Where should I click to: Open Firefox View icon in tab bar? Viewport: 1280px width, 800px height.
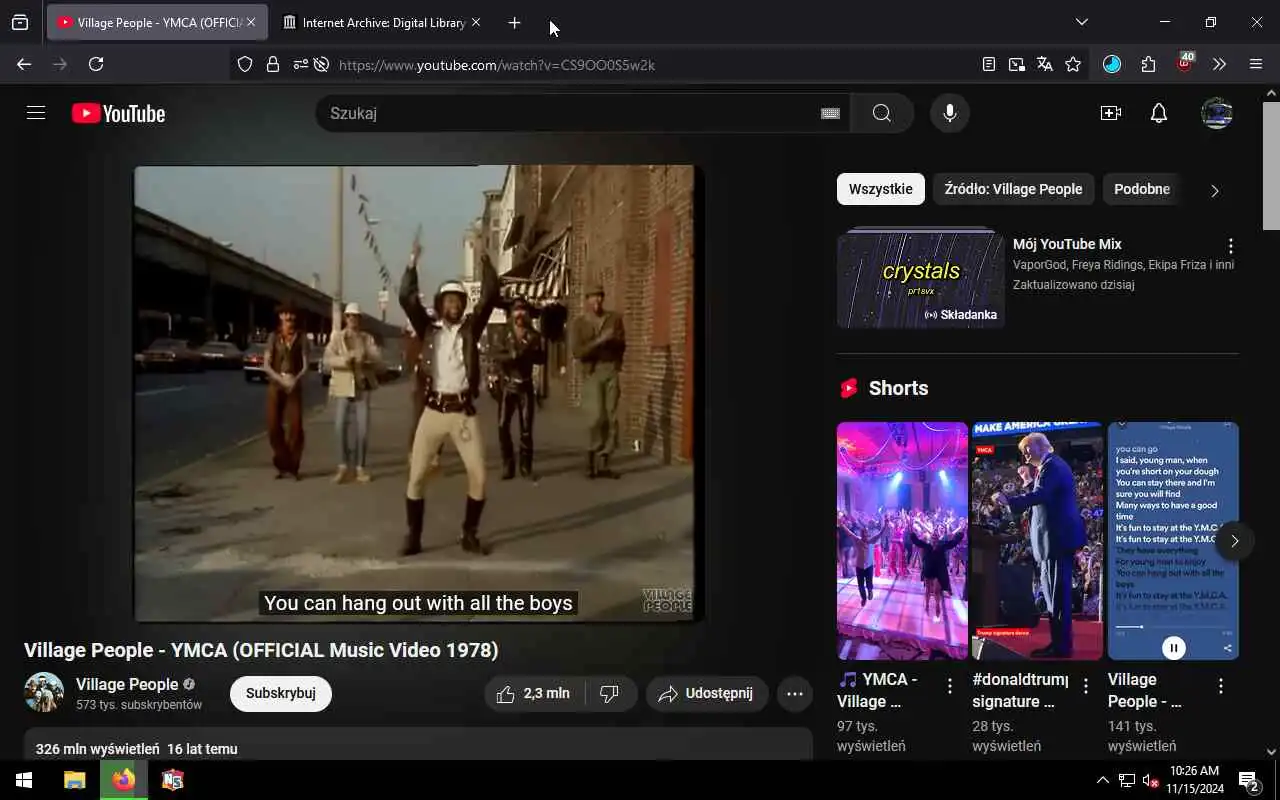point(20,22)
